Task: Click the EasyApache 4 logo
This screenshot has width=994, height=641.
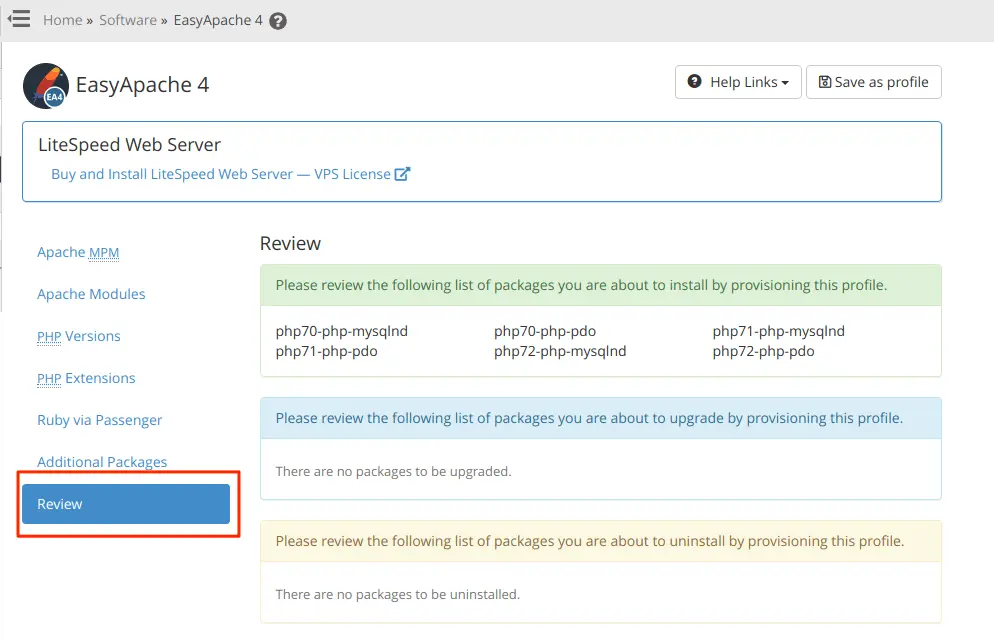Action: (x=44, y=85)
